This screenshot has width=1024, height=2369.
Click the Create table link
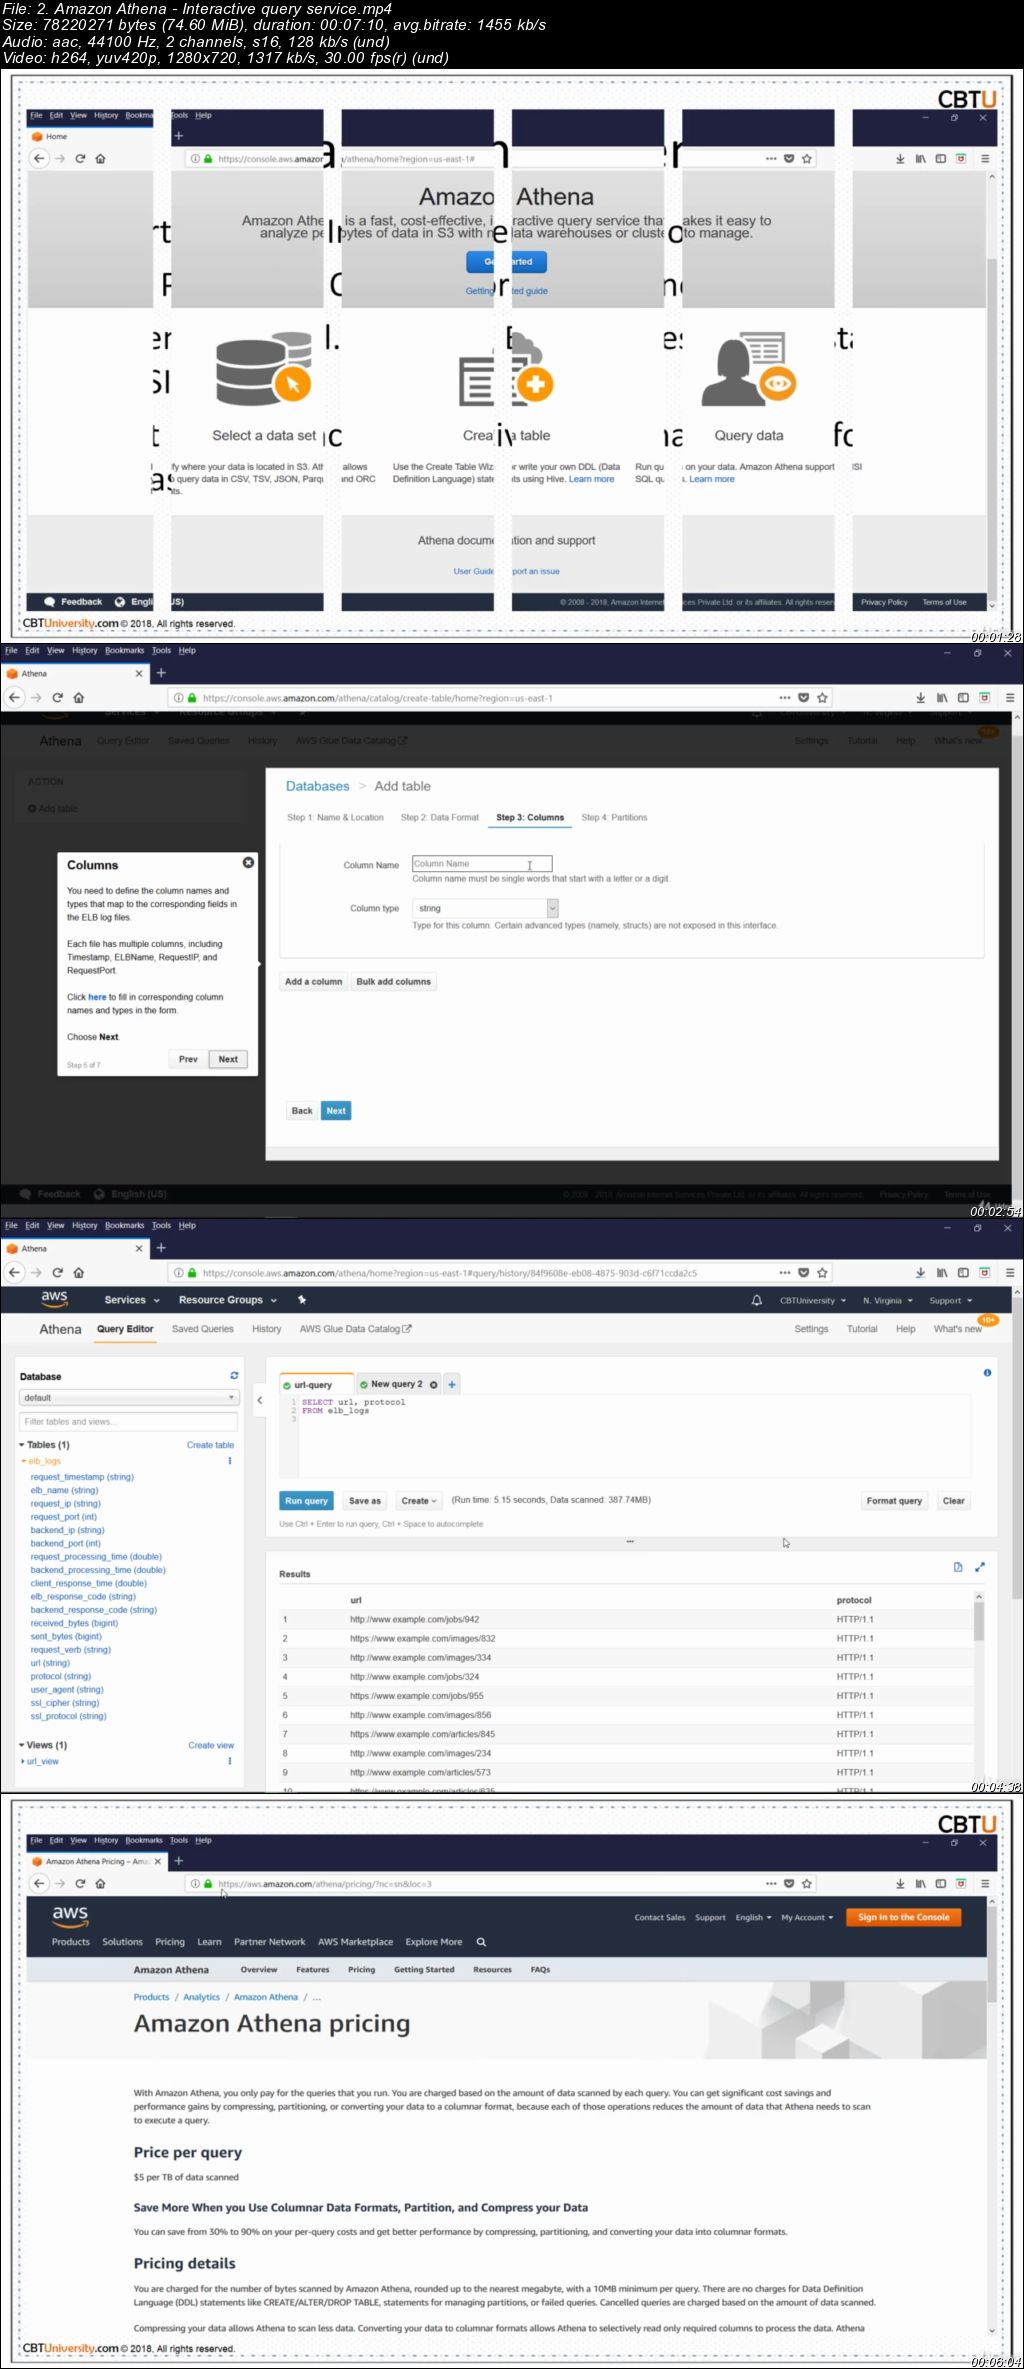(210, 1445)
